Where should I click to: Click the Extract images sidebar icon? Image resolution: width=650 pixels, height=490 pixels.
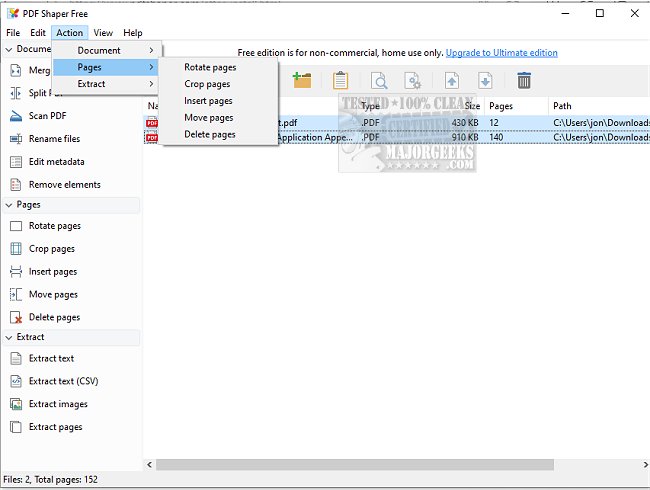tap(15, 404)
